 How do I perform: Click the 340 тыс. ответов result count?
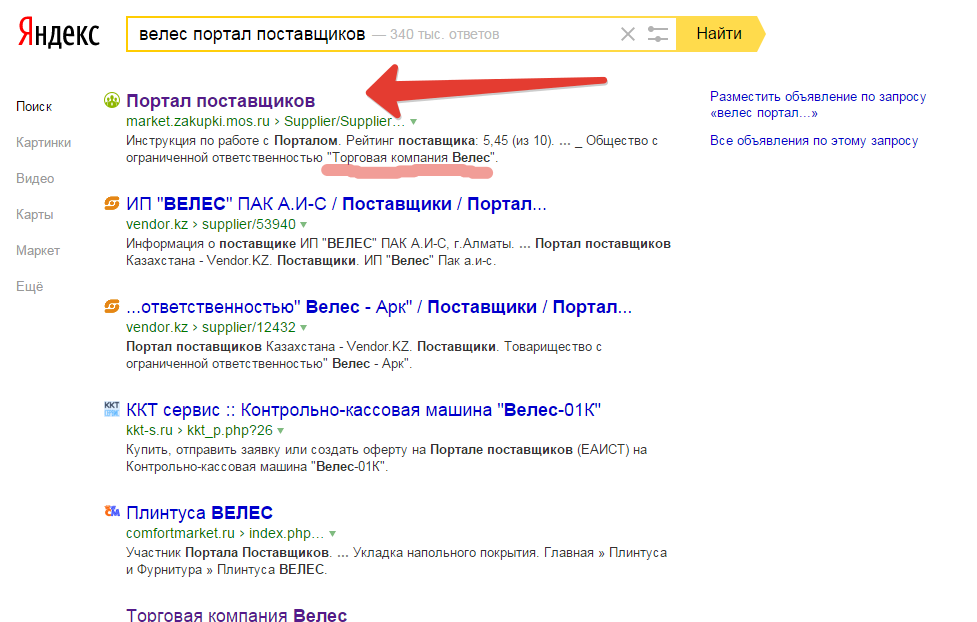tap(444, 34)
